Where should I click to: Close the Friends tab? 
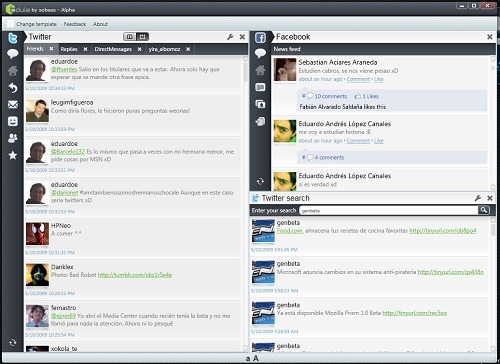pyautogui.click(x=51, y=49)
